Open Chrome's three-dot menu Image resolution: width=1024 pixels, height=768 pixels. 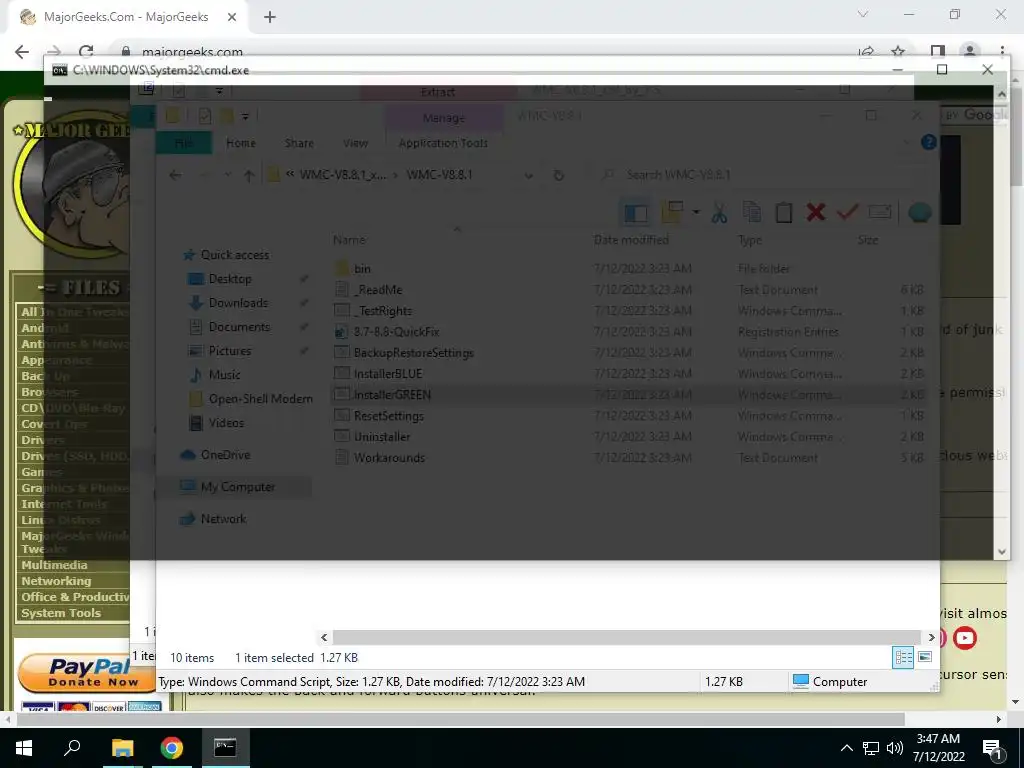tap(1002, 52)
